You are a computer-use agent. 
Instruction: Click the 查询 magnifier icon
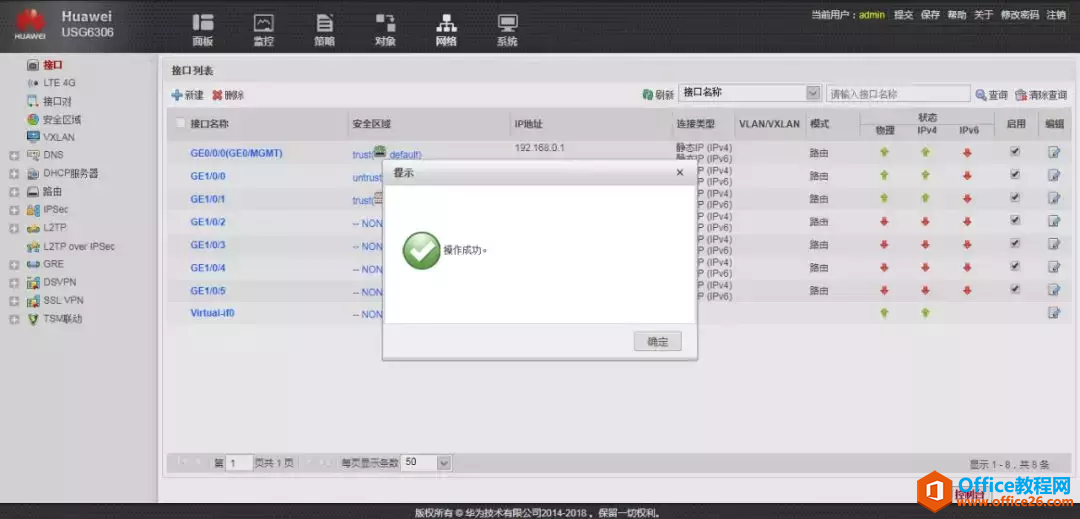(x=981, y=94)
